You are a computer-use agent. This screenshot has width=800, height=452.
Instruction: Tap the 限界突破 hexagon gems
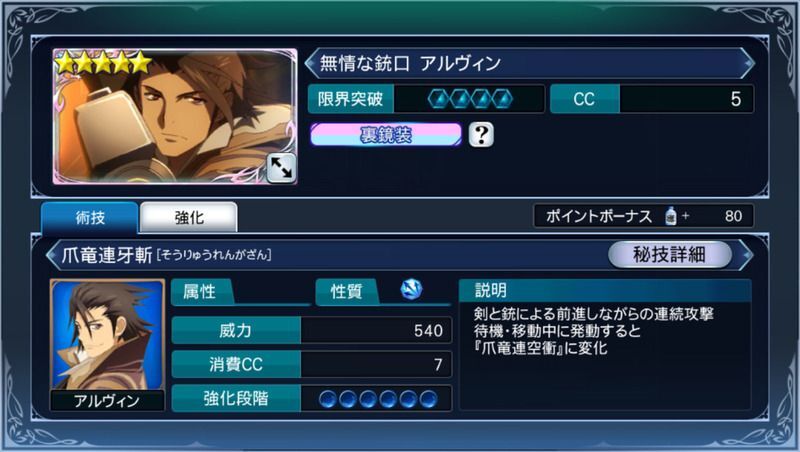point(470,99)
